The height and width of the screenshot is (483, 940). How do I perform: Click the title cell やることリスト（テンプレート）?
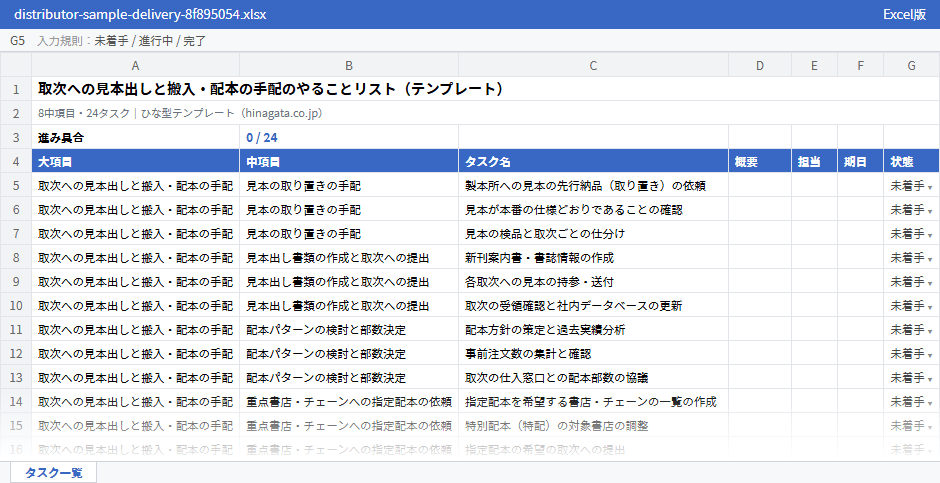coord(486,89)
